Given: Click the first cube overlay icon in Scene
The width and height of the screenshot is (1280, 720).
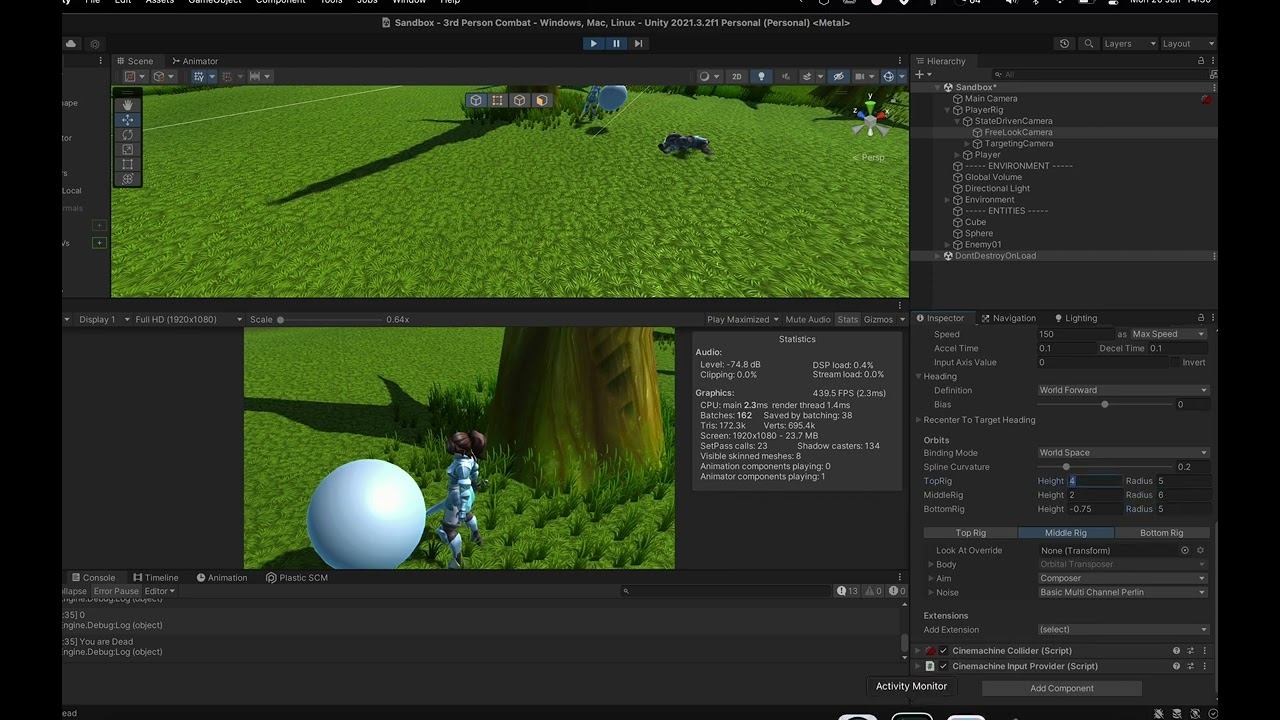Looking at the screenshot, I should pos(476,100).
